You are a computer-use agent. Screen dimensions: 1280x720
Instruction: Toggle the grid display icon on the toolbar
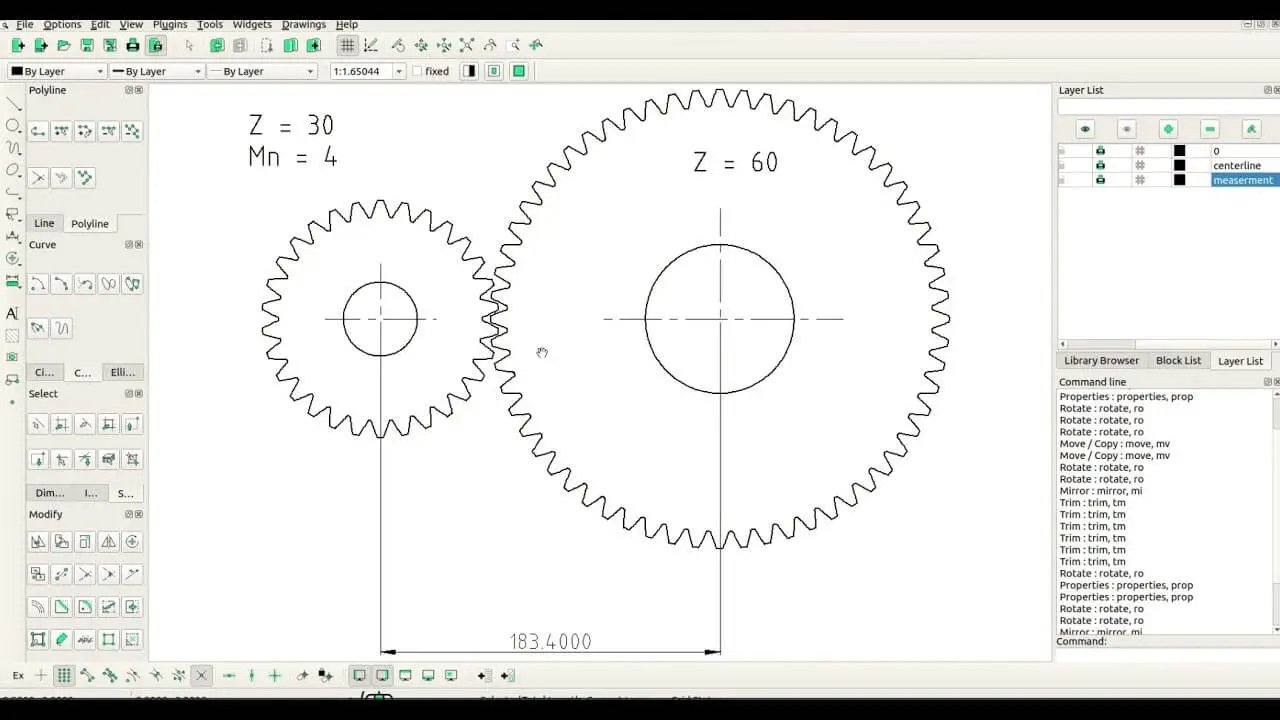click(x=347, y=45)
